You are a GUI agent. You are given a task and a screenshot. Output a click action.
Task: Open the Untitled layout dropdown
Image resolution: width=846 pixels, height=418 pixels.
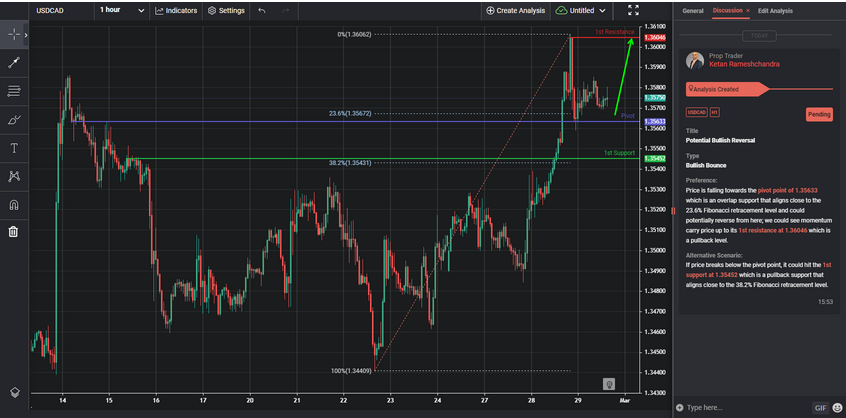(581, 10)
